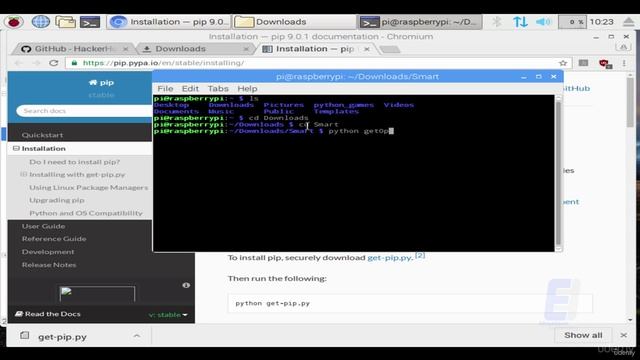Image resolution: width=640 pixels, height=360 pixels.
Task: Launch a terminal from the panel icon
Action: click(90, 22)
